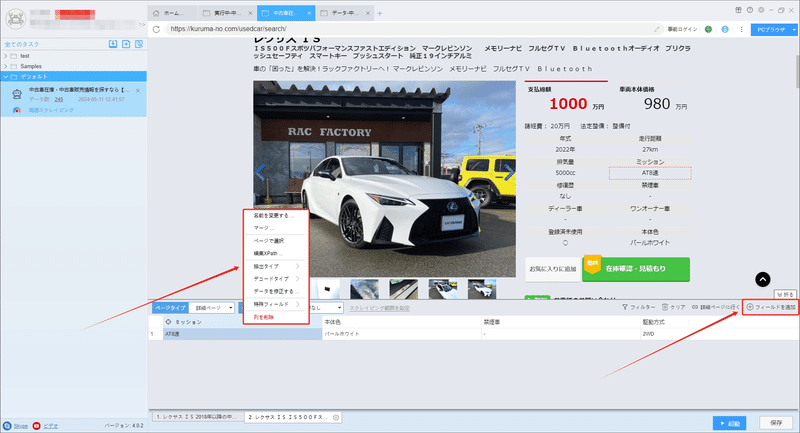Click the スクレイピング範囲を設定 link
800x433 pixels.
[x=379, y=308]
